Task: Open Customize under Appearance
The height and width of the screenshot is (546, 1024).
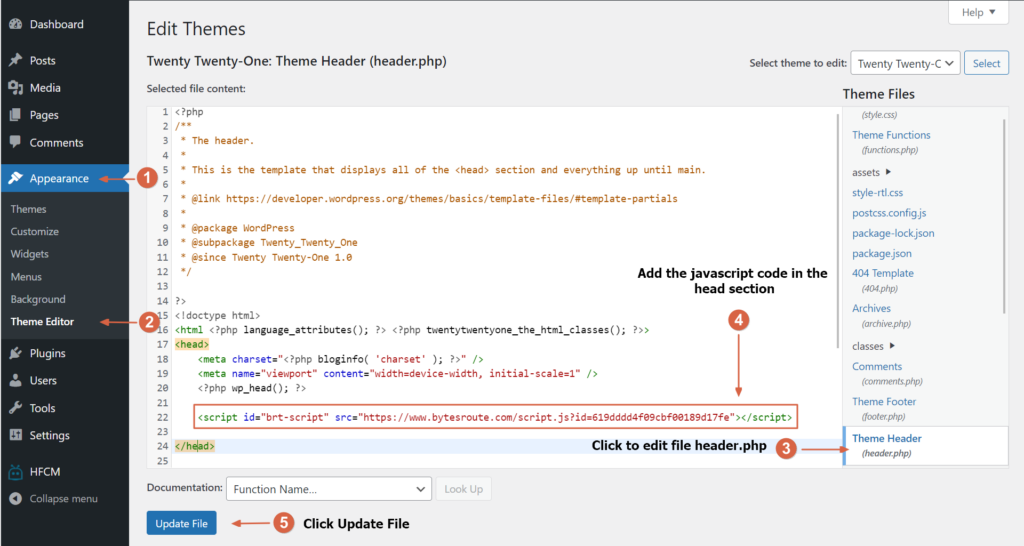Action: 35,231
